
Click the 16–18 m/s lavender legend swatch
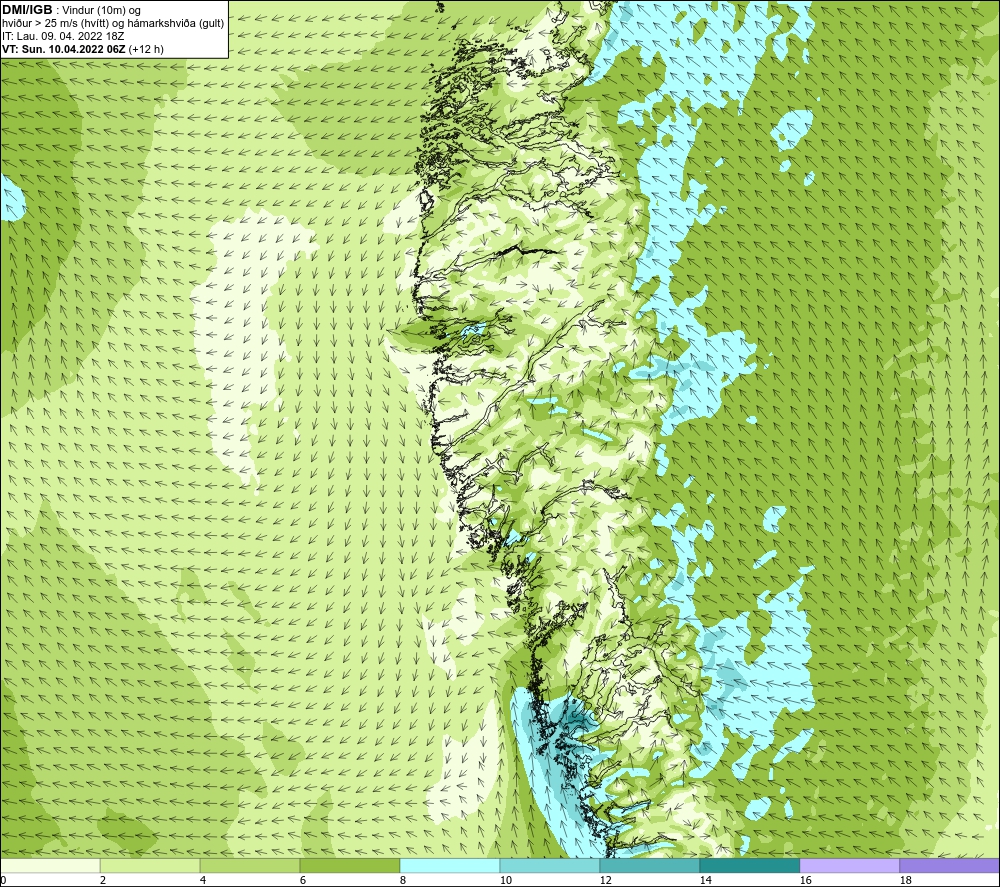(x=849, y=865)
